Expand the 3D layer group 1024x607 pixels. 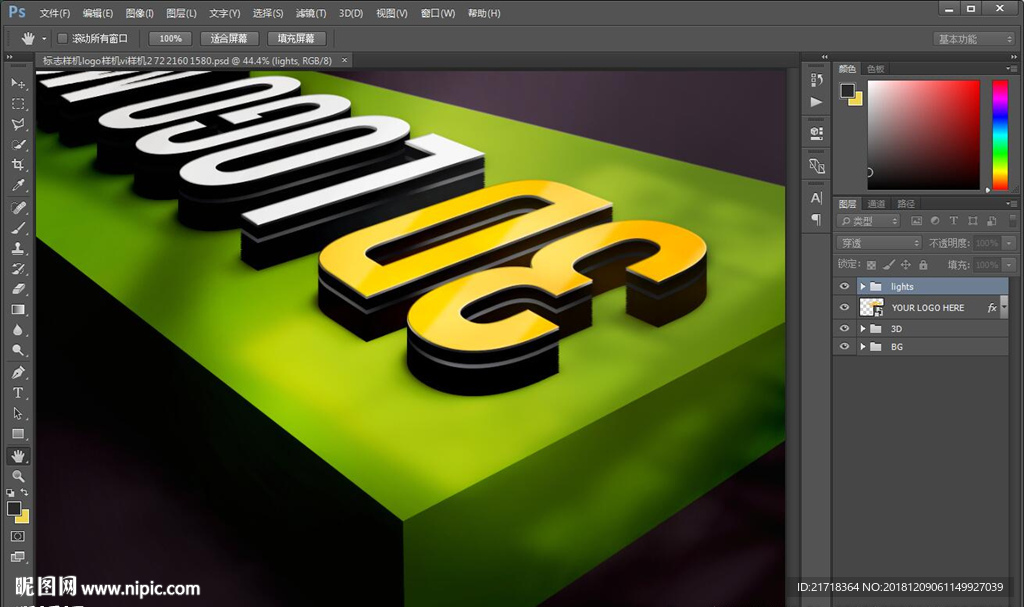click(862, 328)
